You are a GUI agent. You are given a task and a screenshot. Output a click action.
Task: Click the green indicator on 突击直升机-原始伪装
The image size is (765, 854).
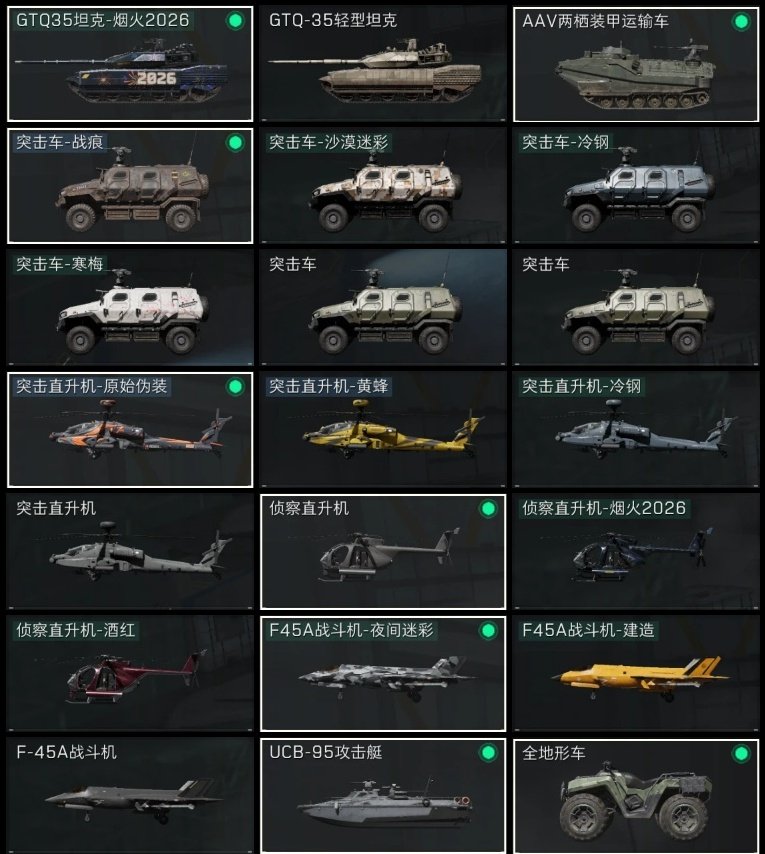coord(235,387)
